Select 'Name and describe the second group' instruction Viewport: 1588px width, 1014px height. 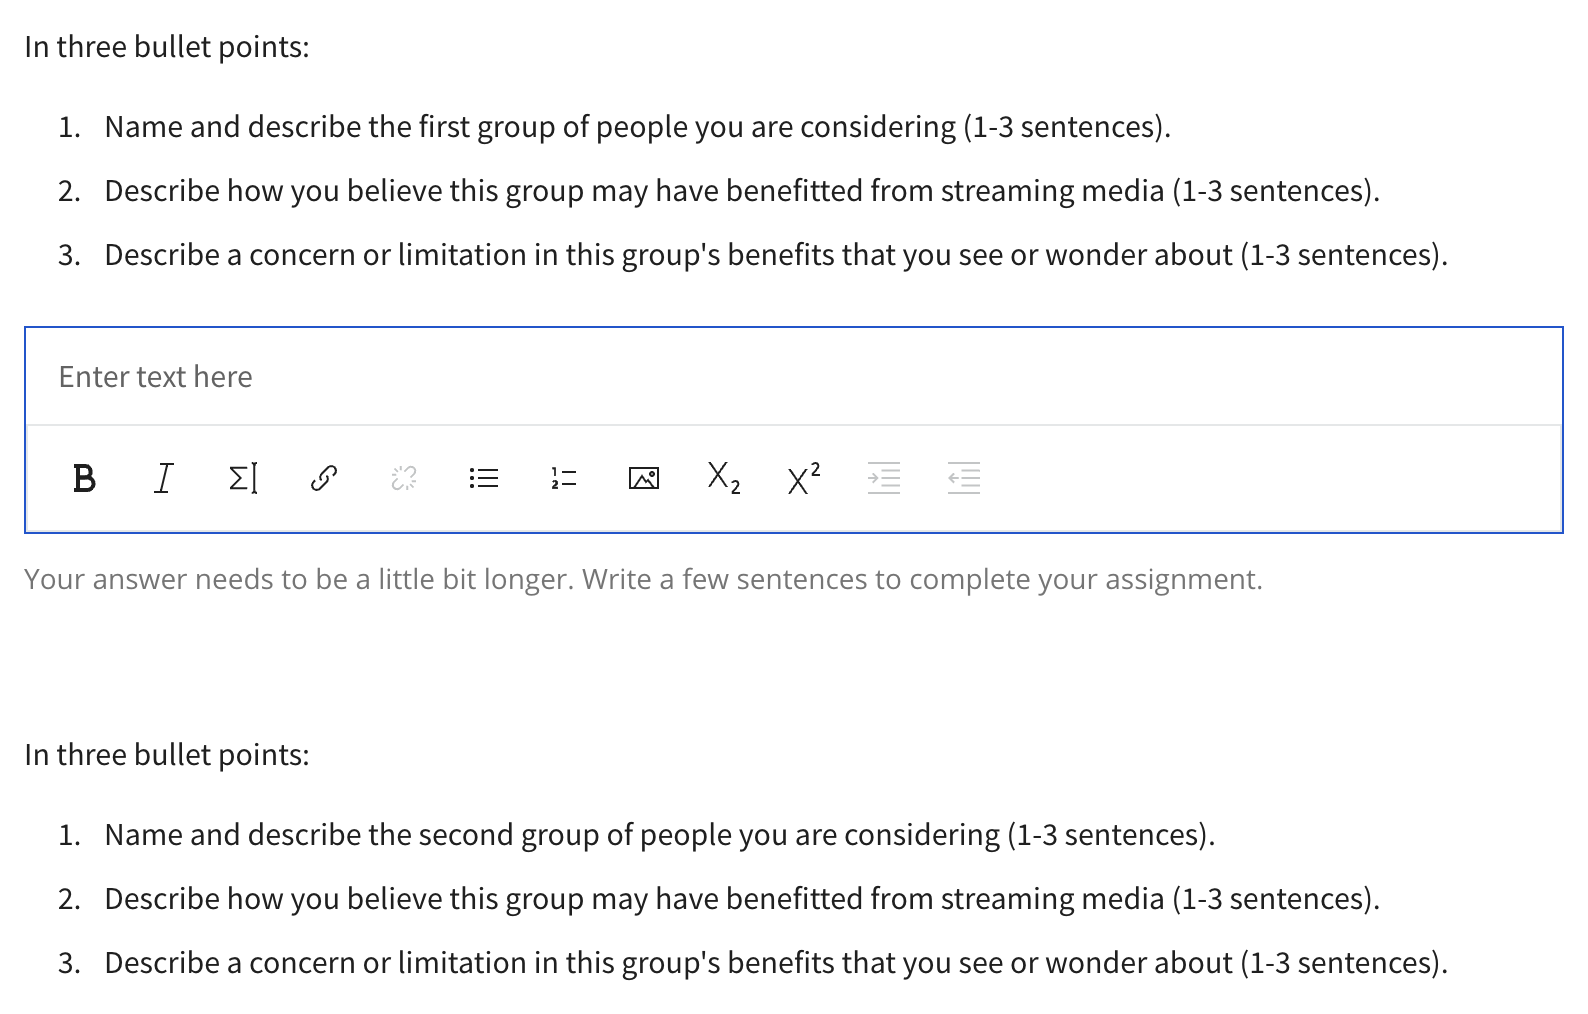(660, 834)
